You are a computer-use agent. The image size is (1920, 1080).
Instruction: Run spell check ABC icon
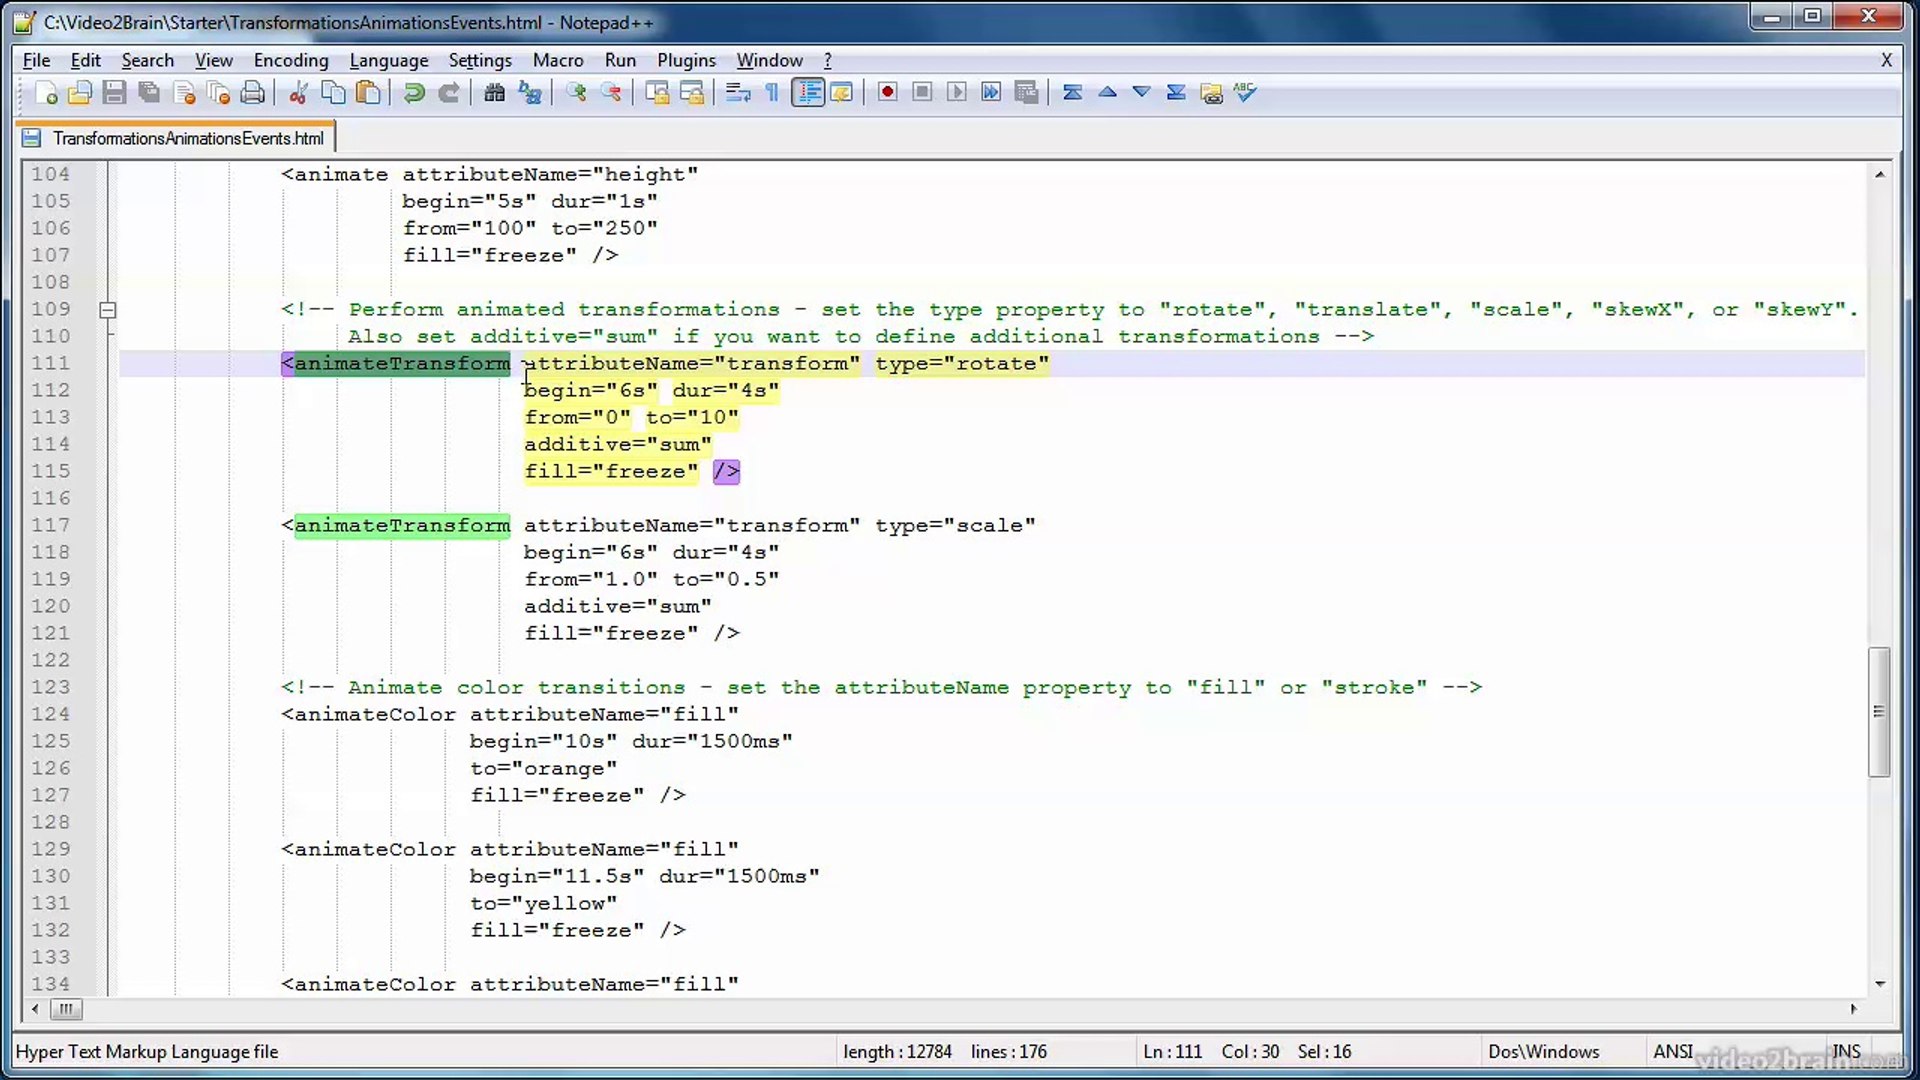pos(1245,93)
